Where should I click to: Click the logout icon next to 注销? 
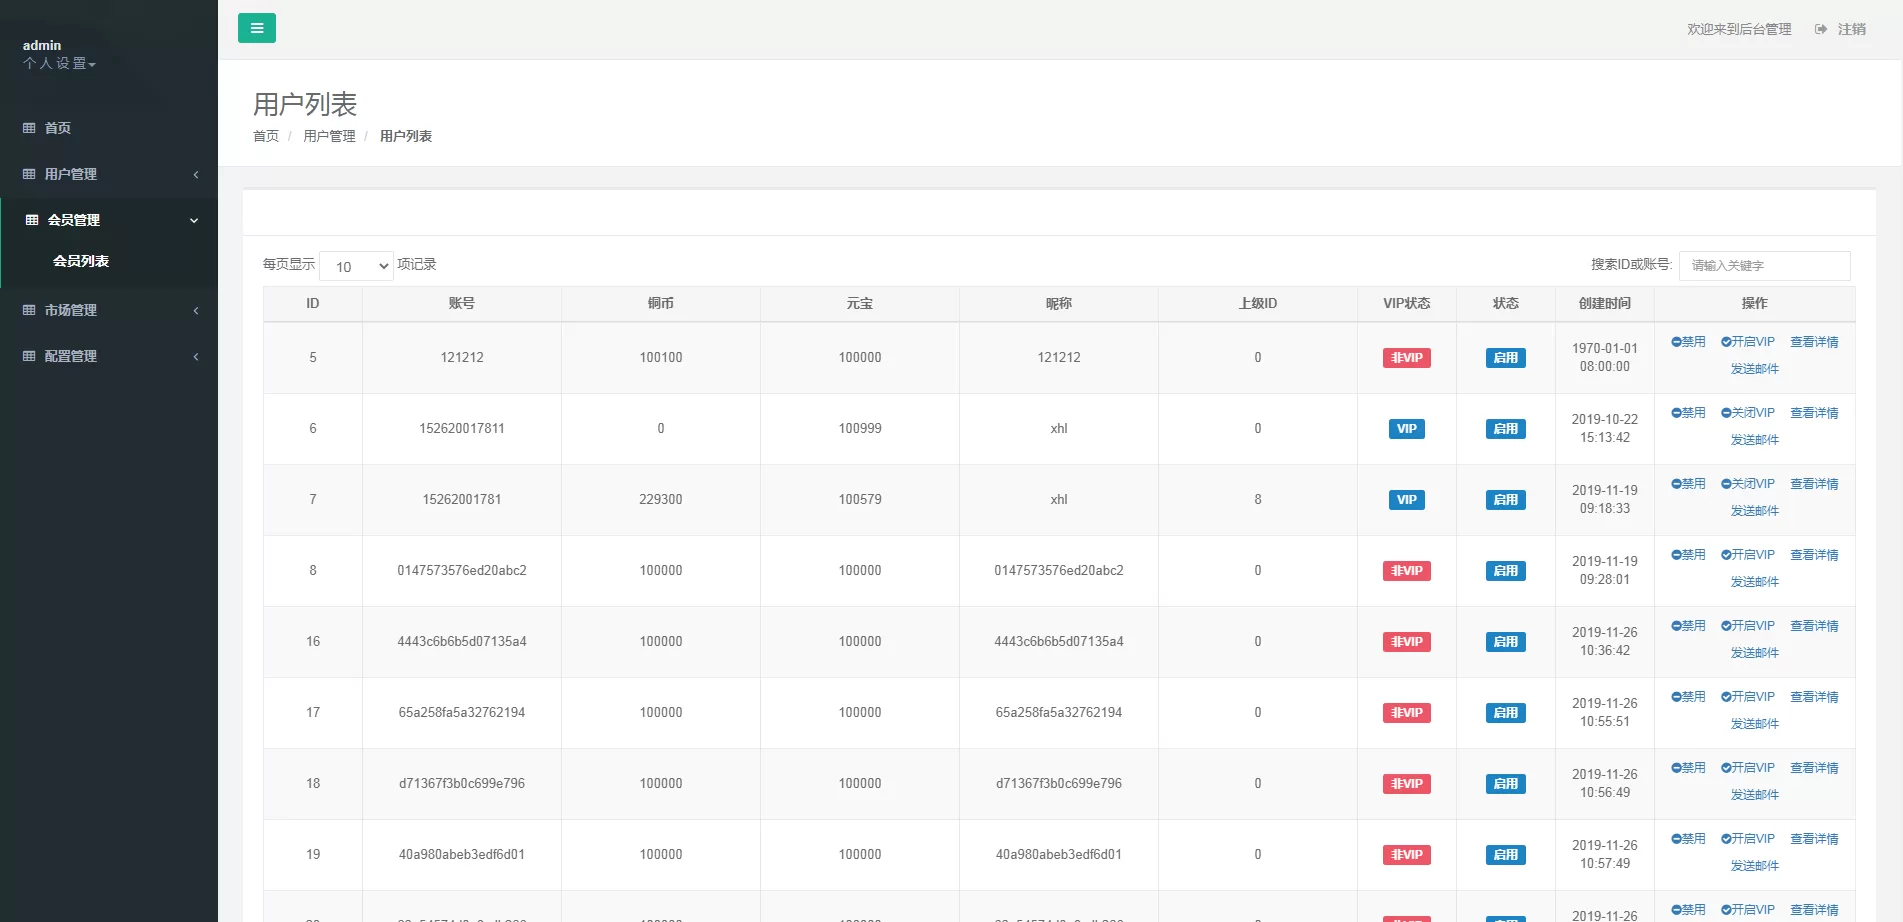tap(1821, 29)
